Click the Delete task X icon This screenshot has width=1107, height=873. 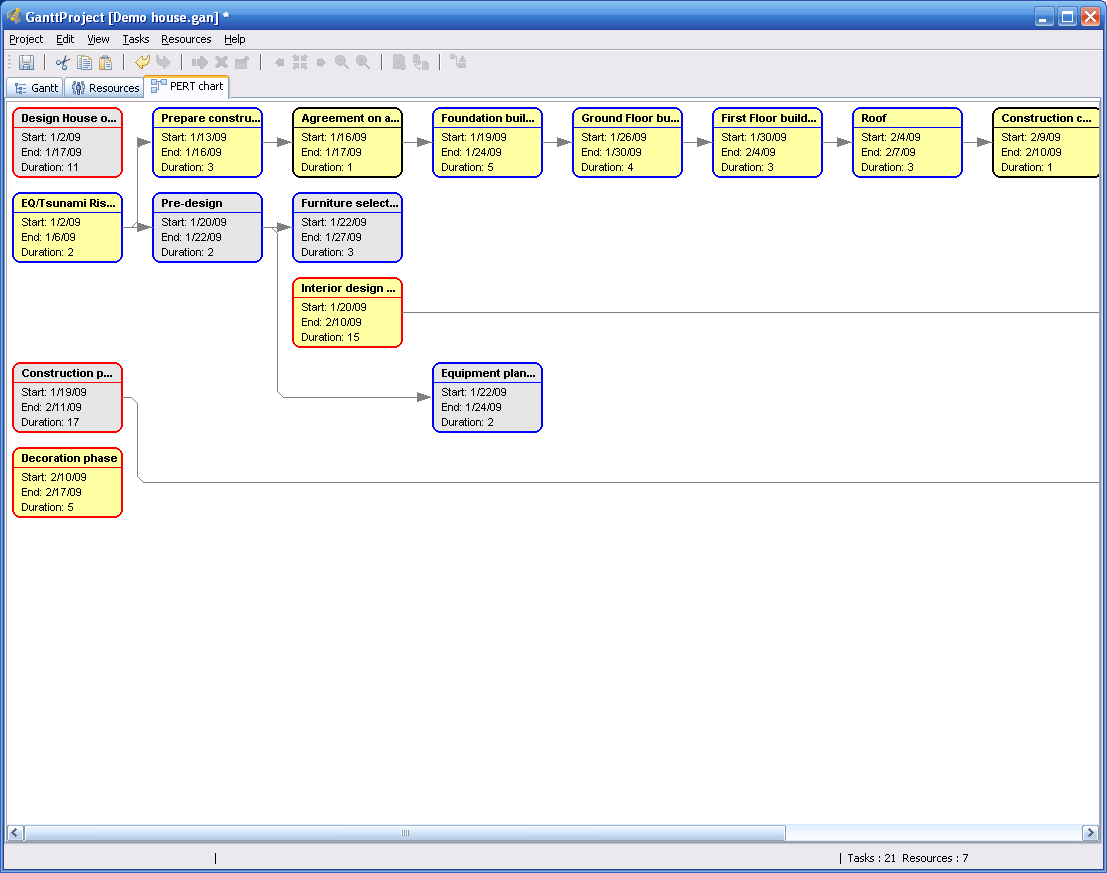(x=221, y=63)
